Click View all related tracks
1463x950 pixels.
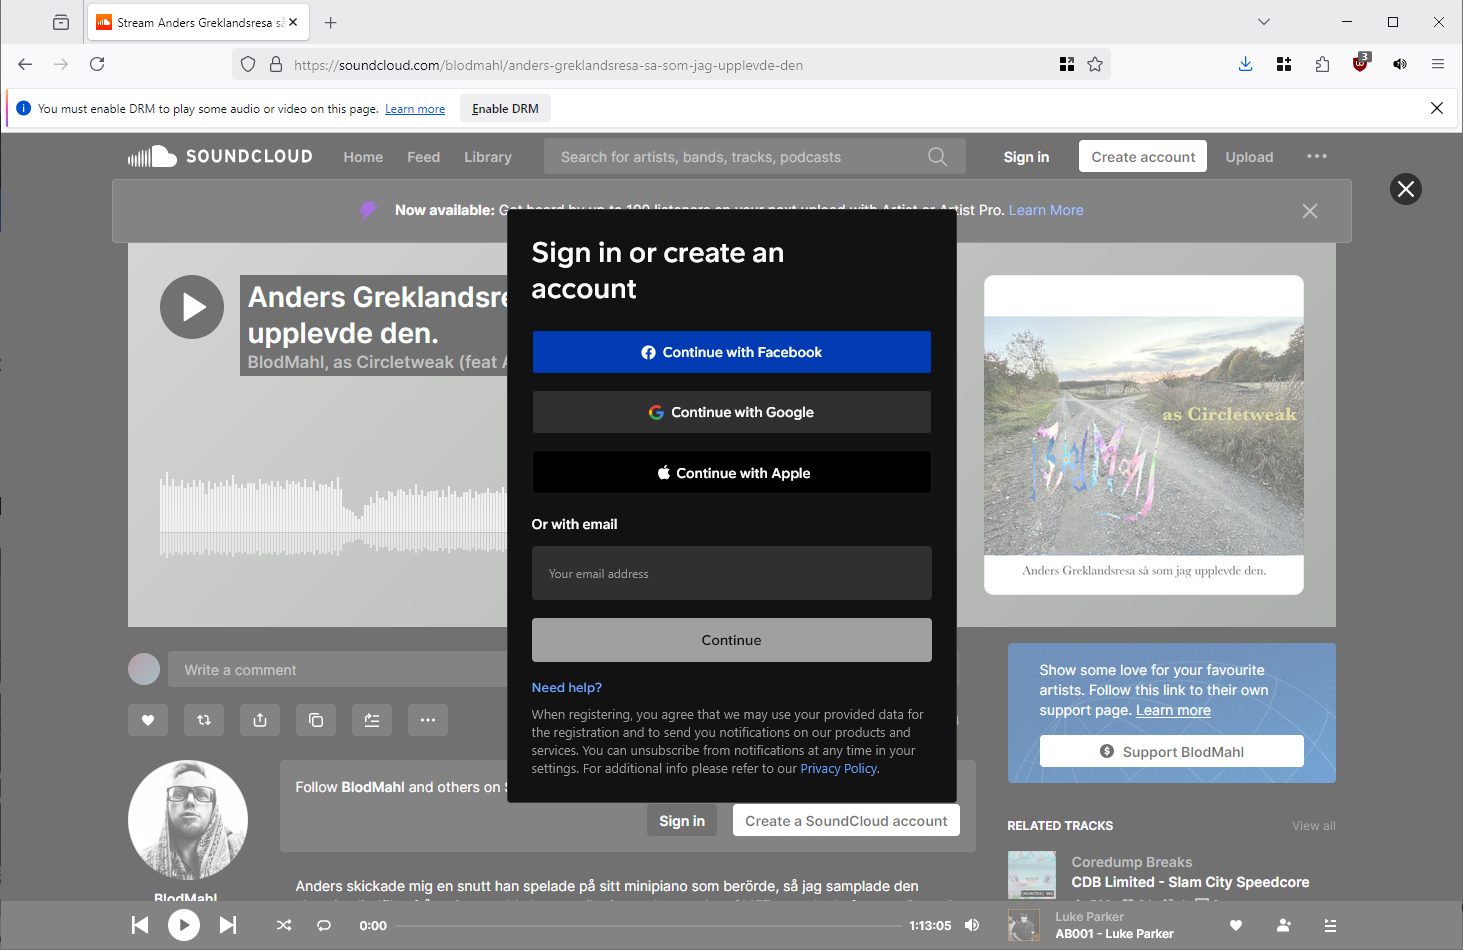point(1313,826)
